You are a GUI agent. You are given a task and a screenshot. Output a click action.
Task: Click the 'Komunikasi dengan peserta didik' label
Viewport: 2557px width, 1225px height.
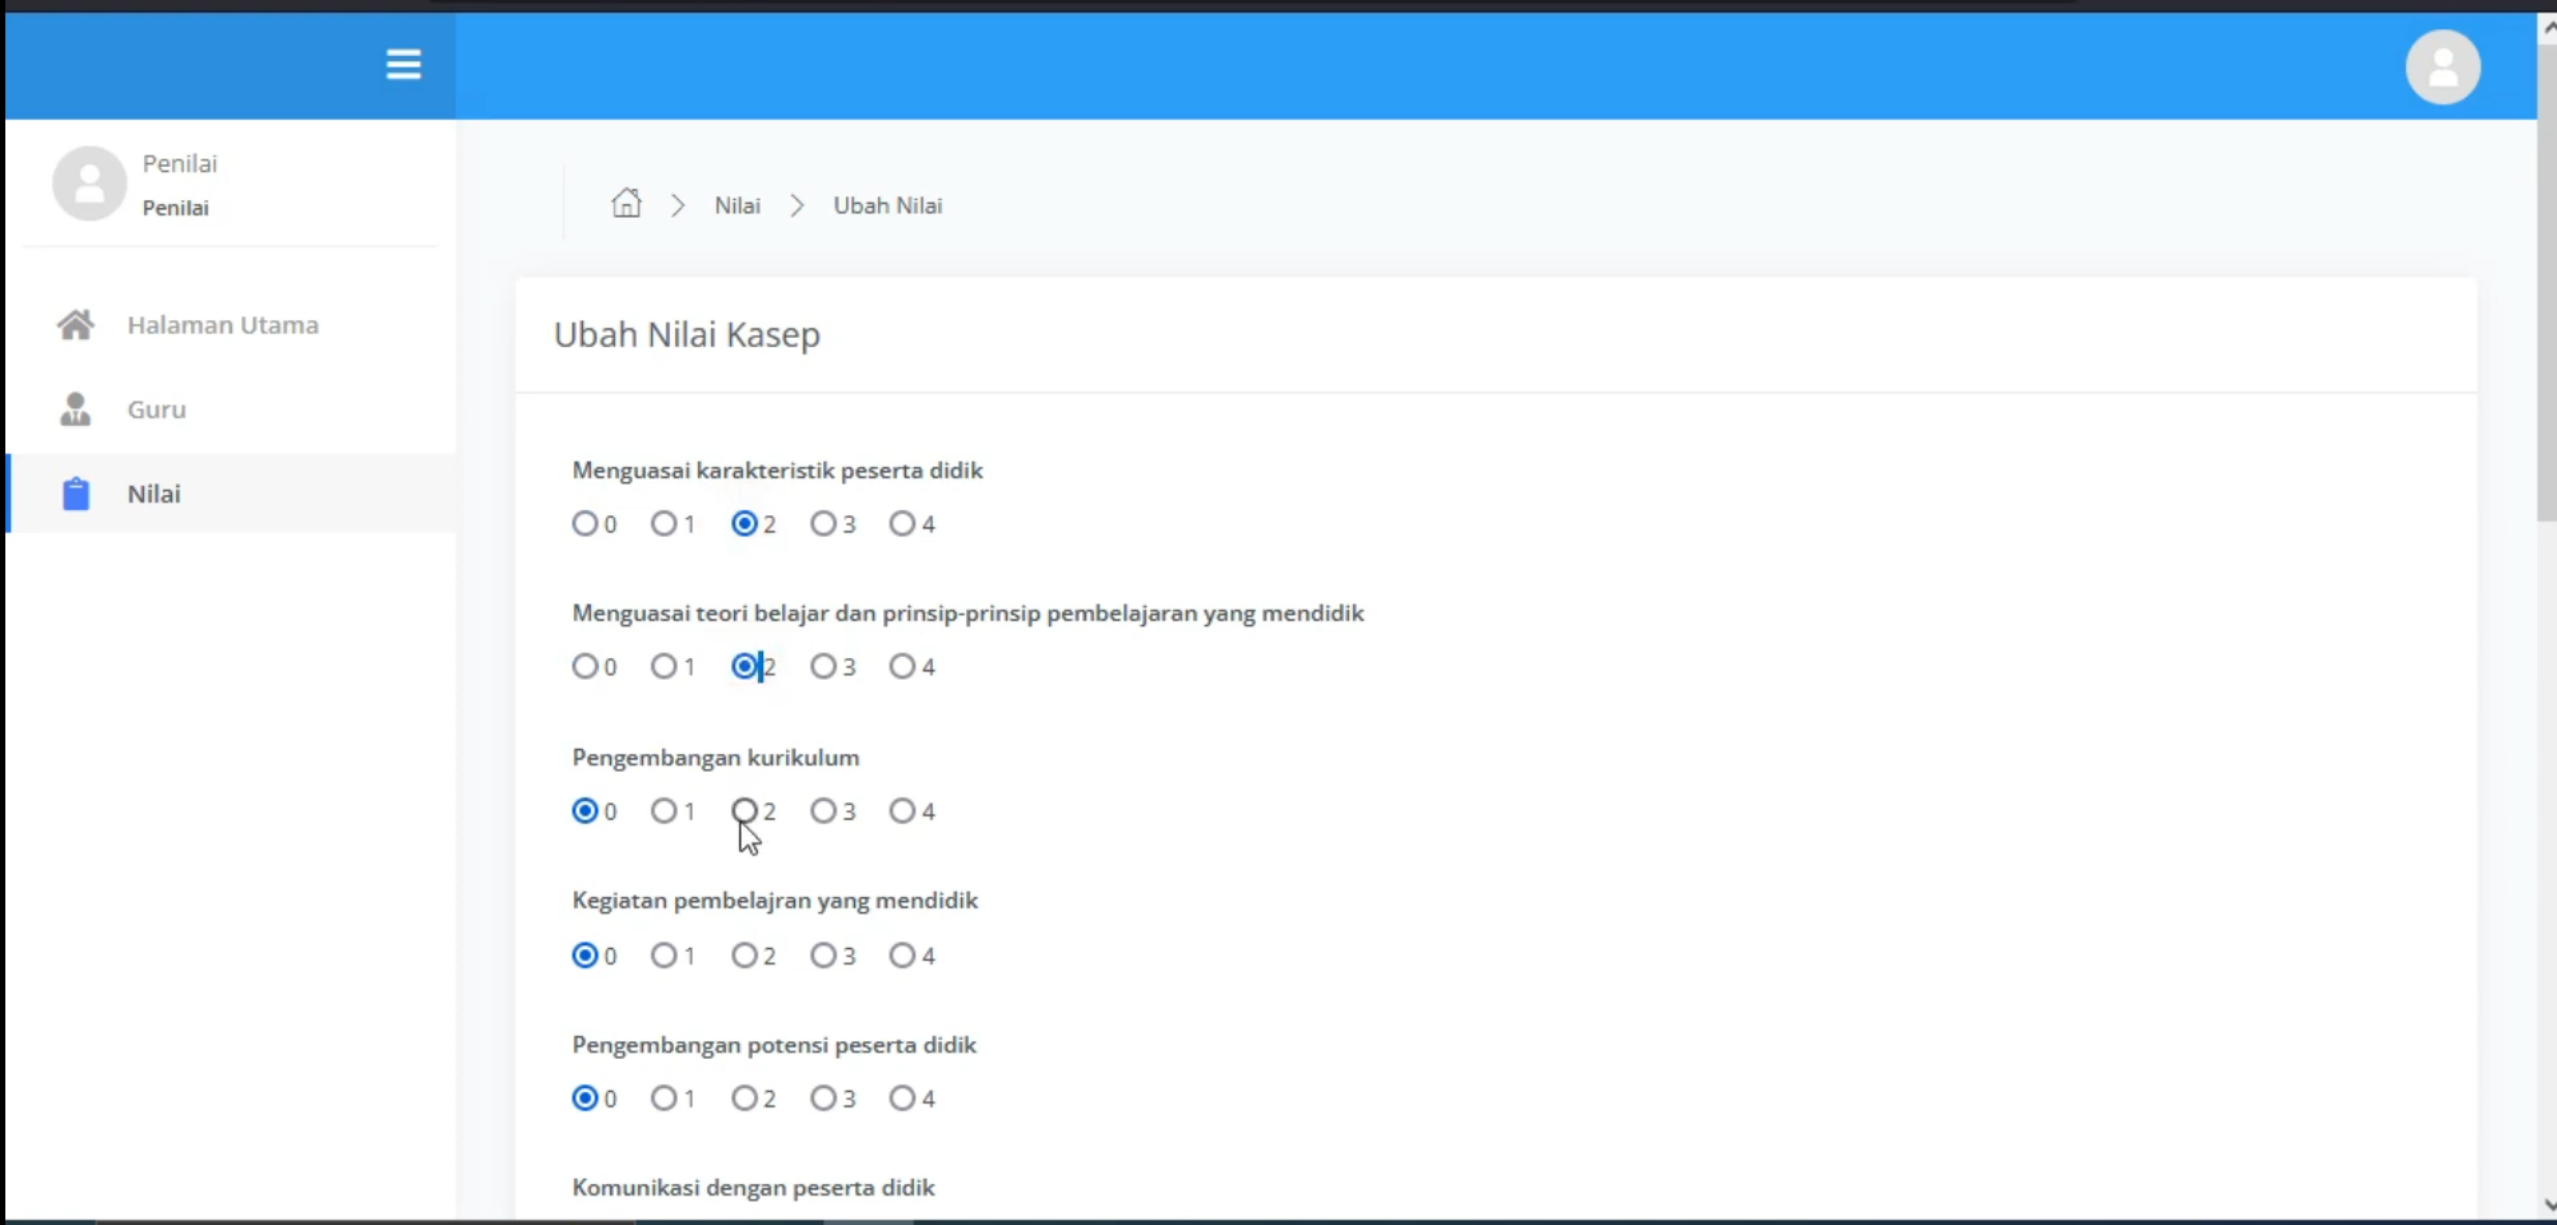[x=753, y=1187]
